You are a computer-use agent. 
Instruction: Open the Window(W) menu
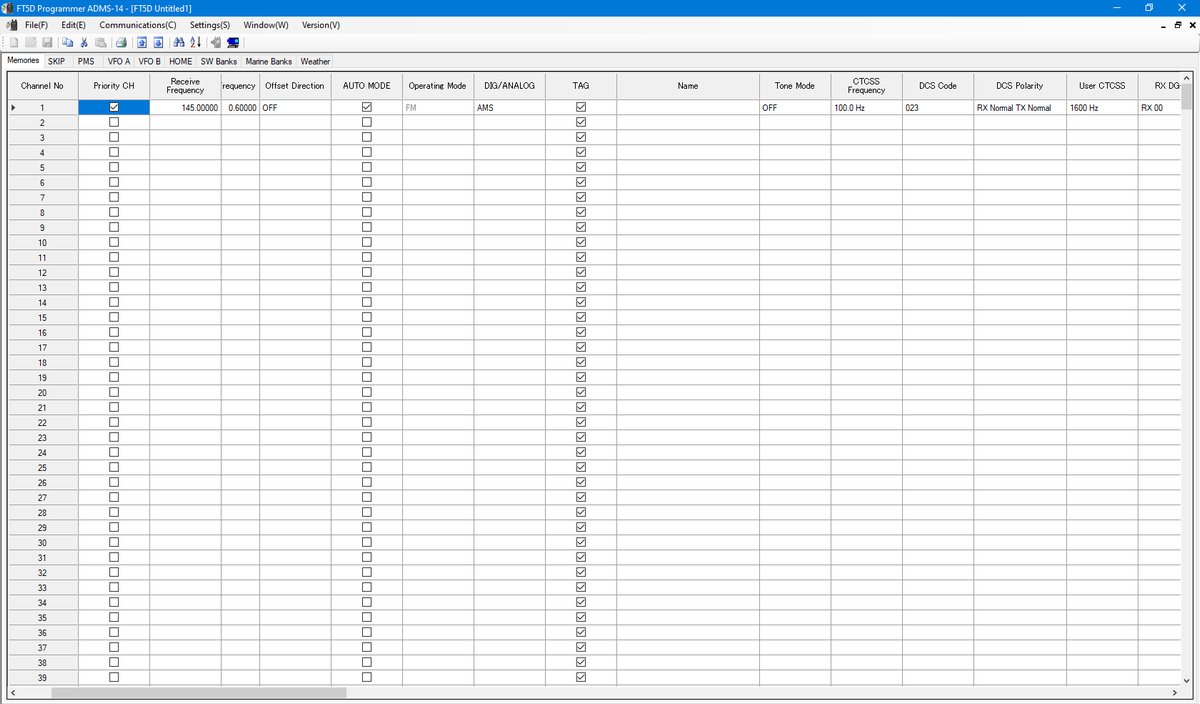266,25
